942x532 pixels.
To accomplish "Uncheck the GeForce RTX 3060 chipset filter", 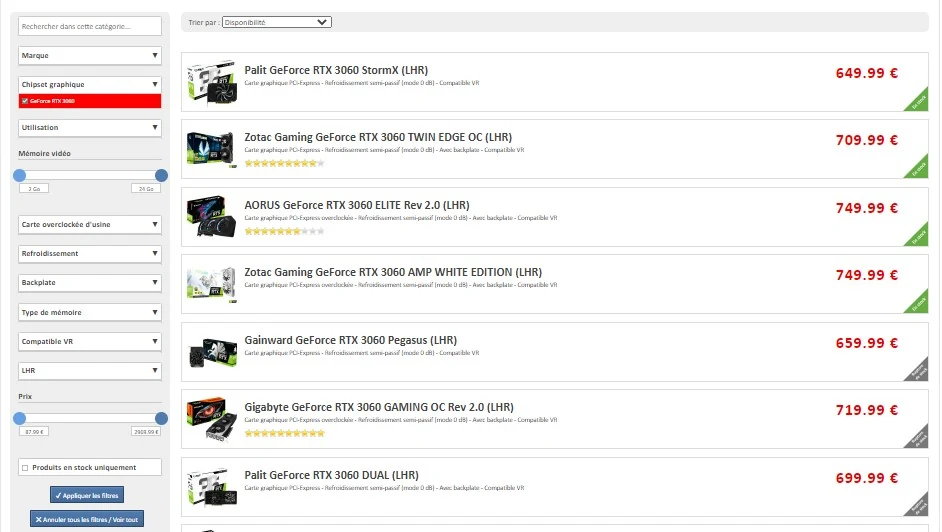I will pyautogui.click(x=25, y=101).
